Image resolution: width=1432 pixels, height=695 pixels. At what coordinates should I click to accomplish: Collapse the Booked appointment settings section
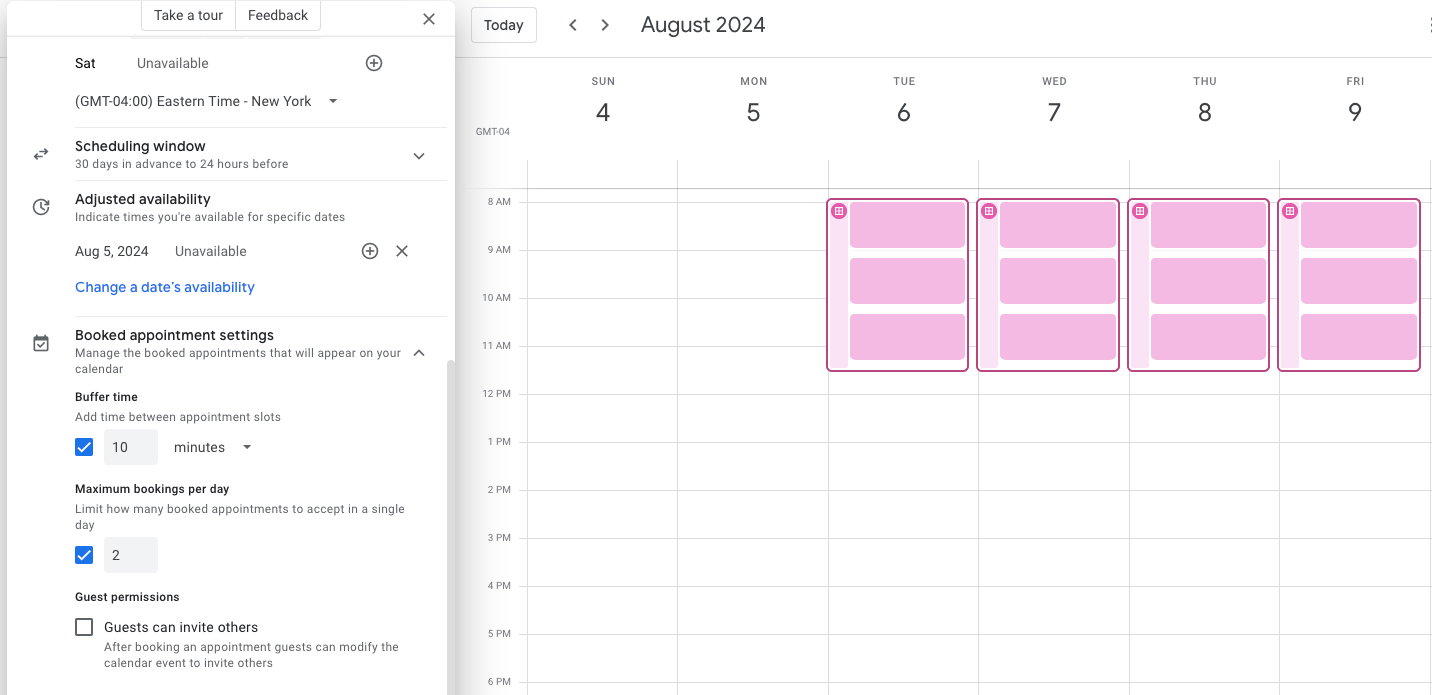click(419, 352)
